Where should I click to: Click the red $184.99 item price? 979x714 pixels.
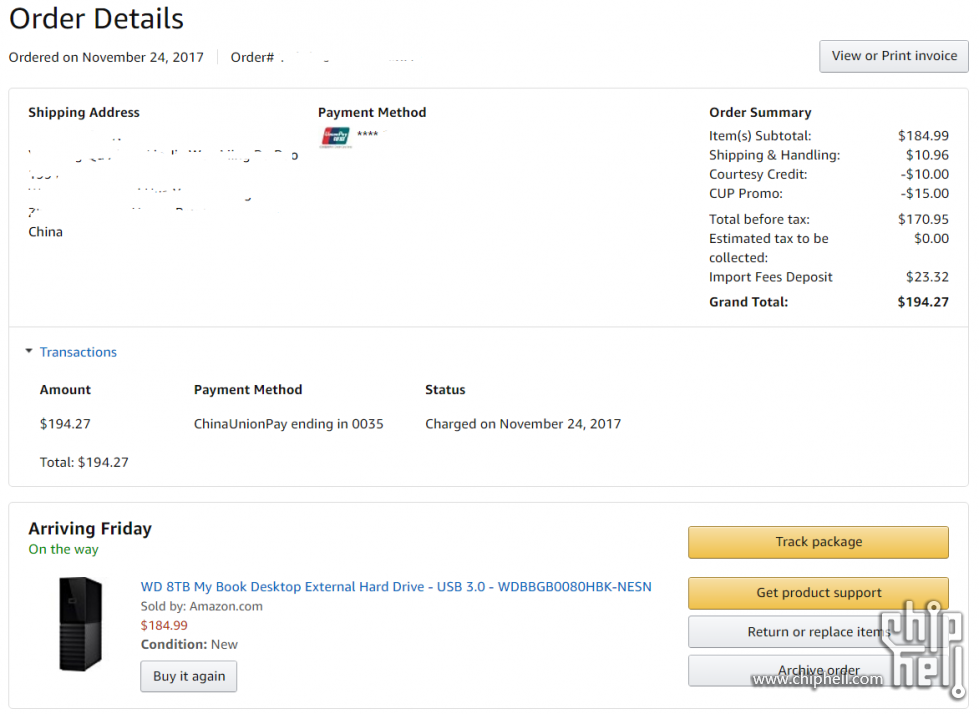pyautogui.click(x=164, y=626)
